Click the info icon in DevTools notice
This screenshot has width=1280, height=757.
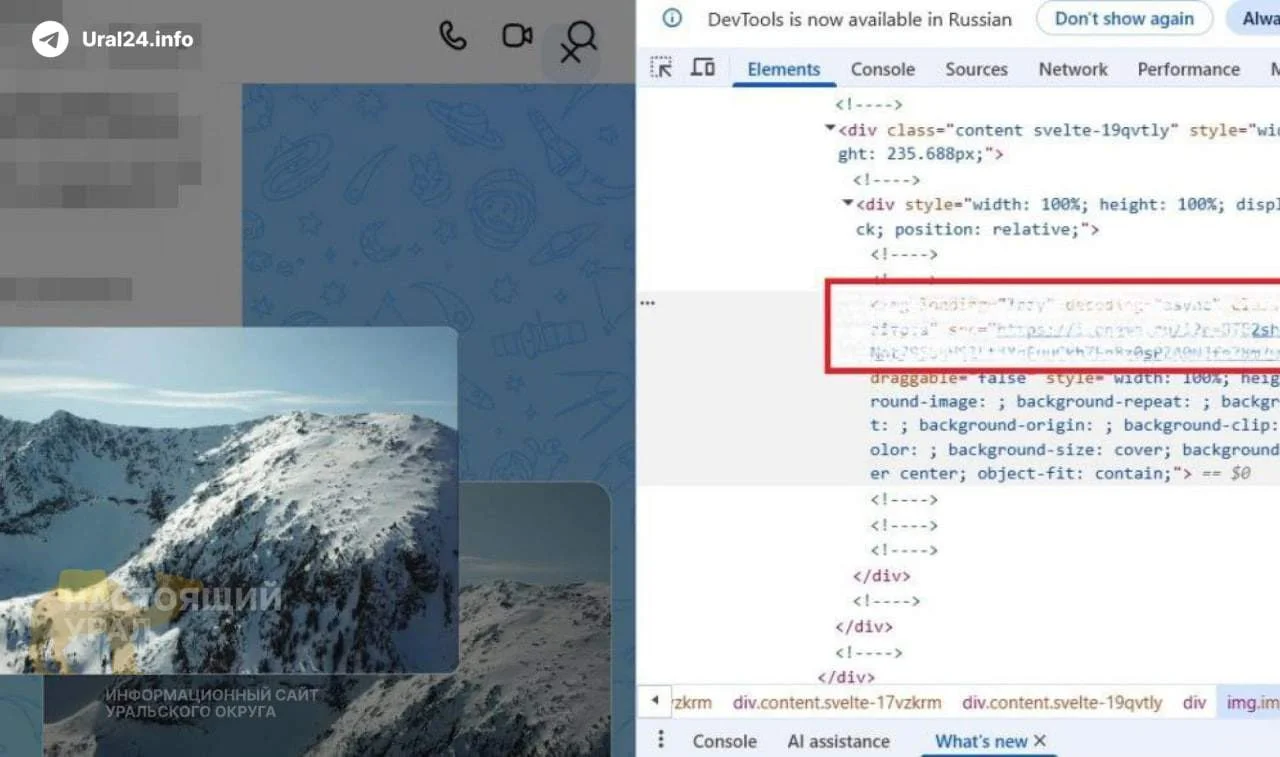tap(673, 18)
